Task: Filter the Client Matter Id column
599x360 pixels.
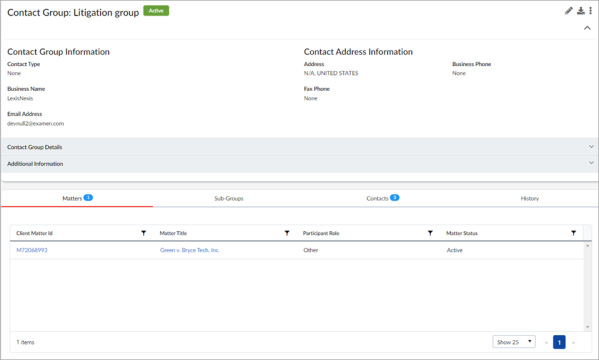Action: click(144, 233)
